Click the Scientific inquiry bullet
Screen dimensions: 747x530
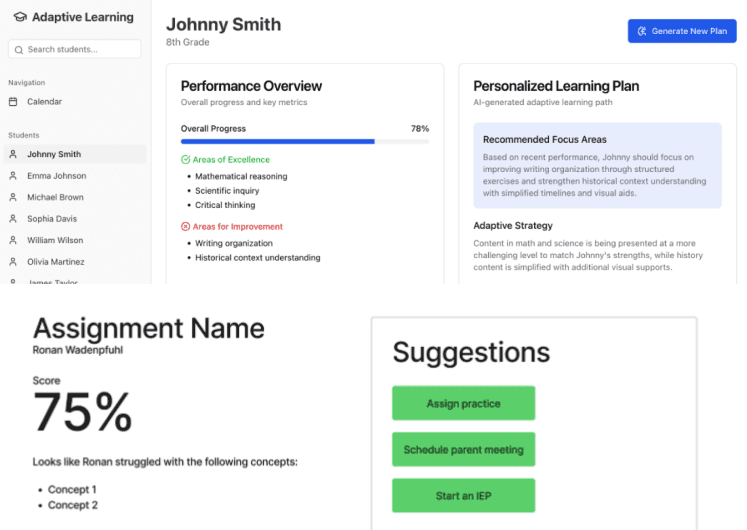click(x=227, y=190)
